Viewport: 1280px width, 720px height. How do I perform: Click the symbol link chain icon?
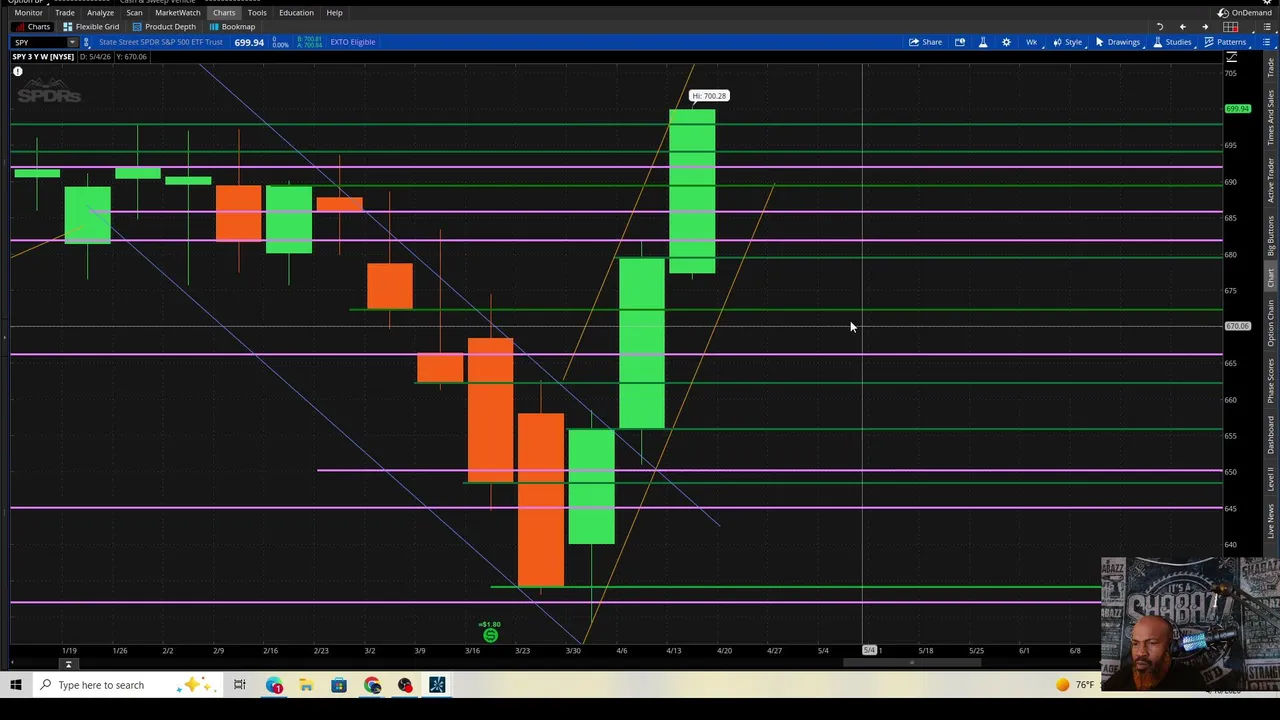click(87, 42)
